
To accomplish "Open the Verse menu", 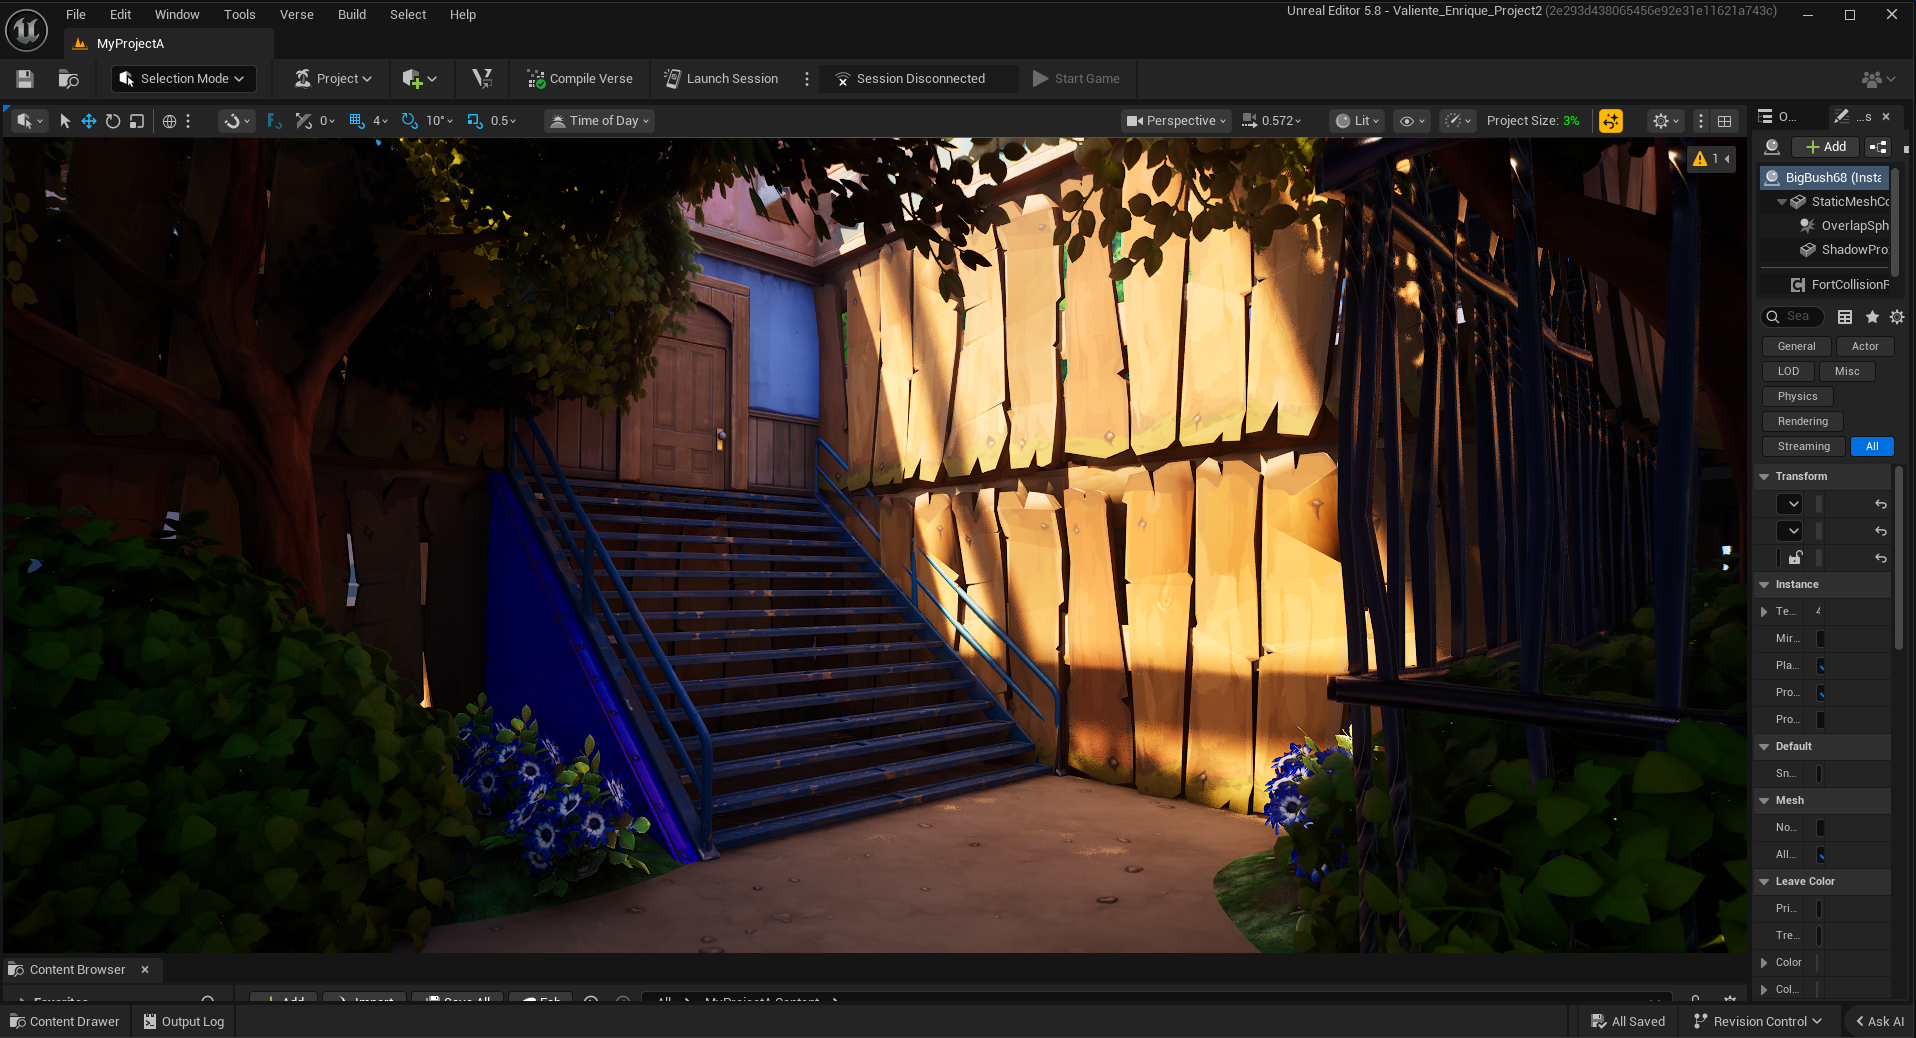I will click(297, 15).
